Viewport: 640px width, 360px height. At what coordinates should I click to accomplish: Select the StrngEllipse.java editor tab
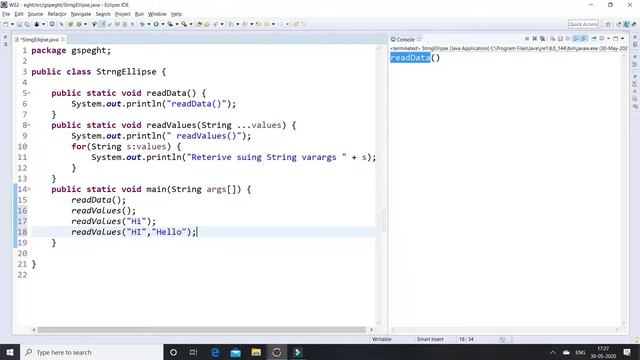pyautogui.click(x=39, y=40)
